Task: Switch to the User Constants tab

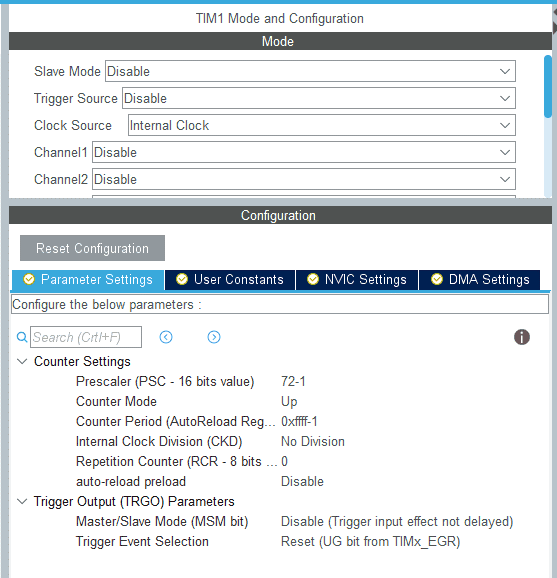Action: pyautogui.click(x=230, y=280)
